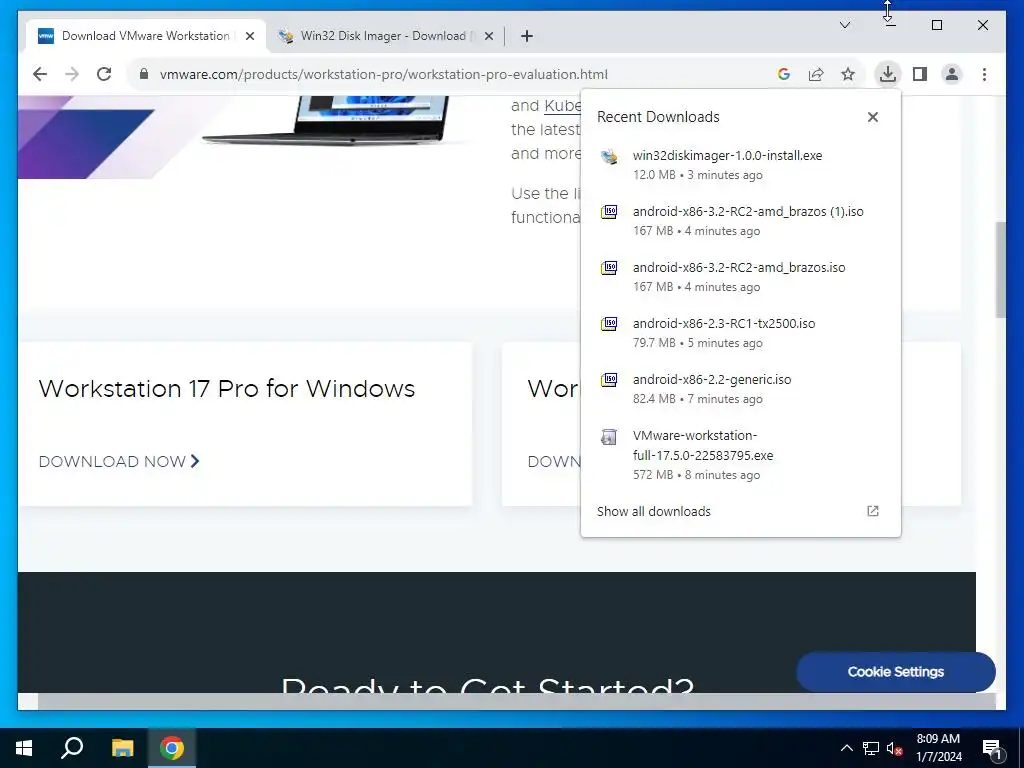Open the taskbar clock showing 8:09 AM

(938, 748)
